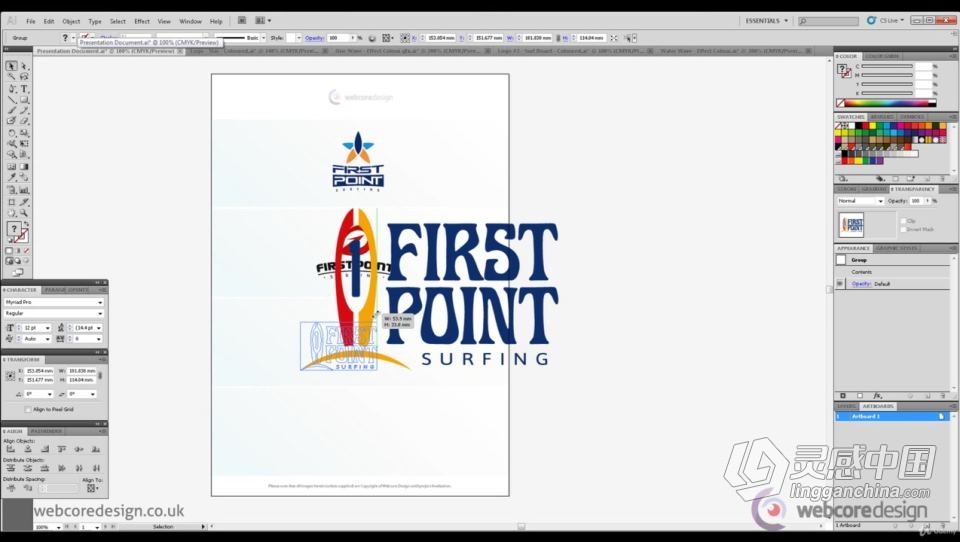This screenshot has width=960, height=542.
Task: Click the Change Screen Mode icon
Action: click(17, 273)
